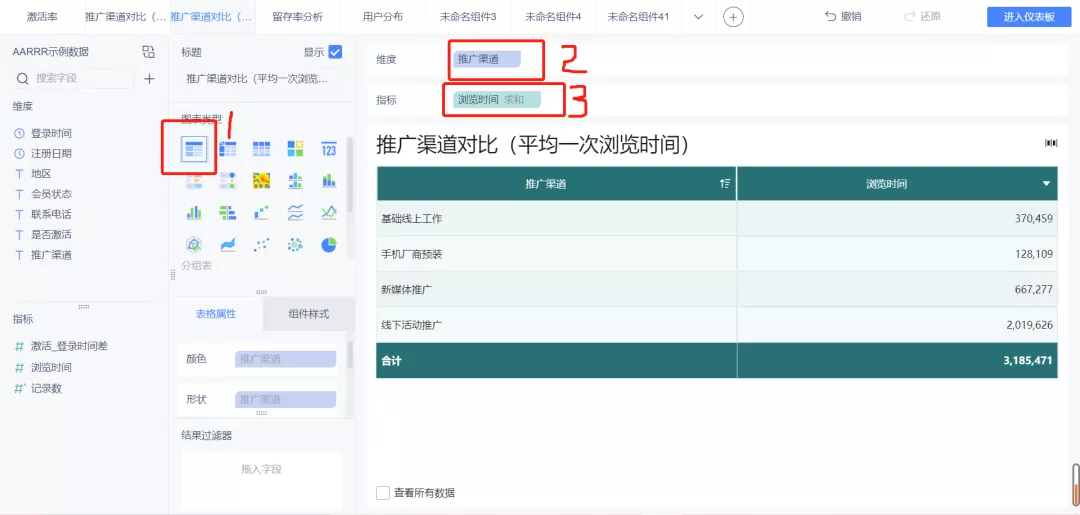Open the dropdown arrow on 浏览时间 column header
This screenshot has height=515, width=1080.
1047,184
